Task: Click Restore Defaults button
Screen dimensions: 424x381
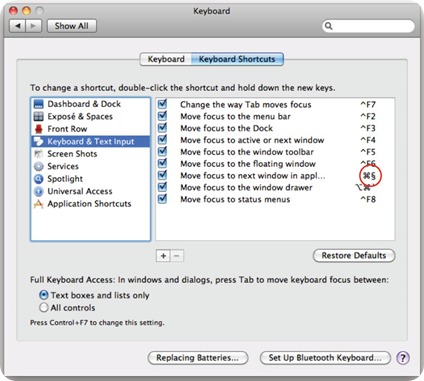Action: point(354,256)
